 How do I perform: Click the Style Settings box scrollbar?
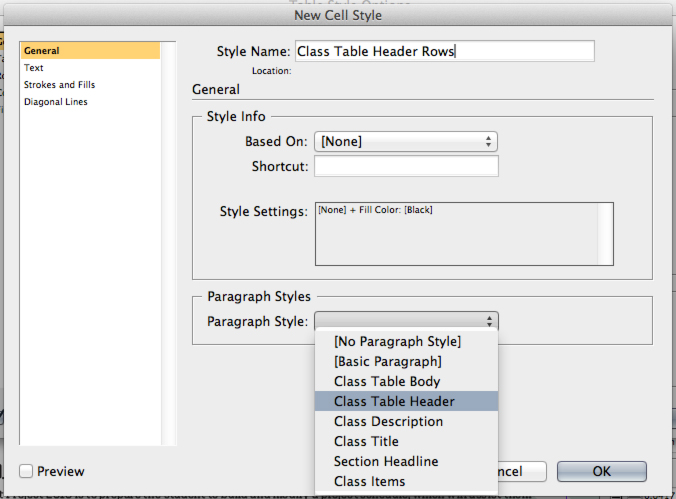[605, 234]
